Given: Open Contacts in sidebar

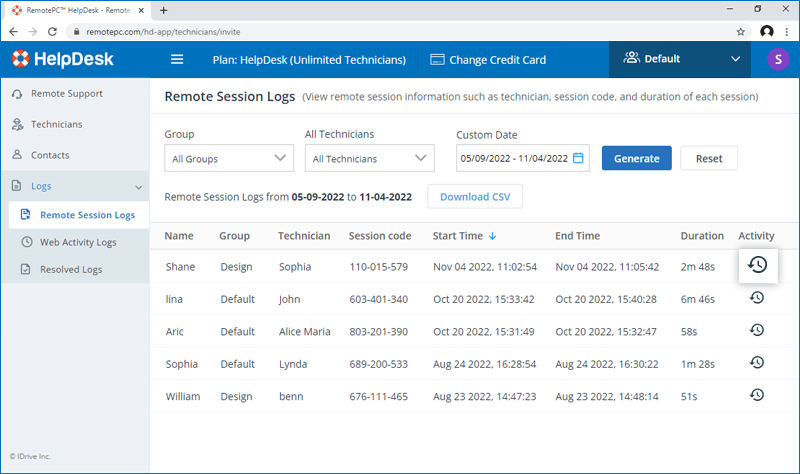Looking at the screenshot, I should tap(49, 155).
